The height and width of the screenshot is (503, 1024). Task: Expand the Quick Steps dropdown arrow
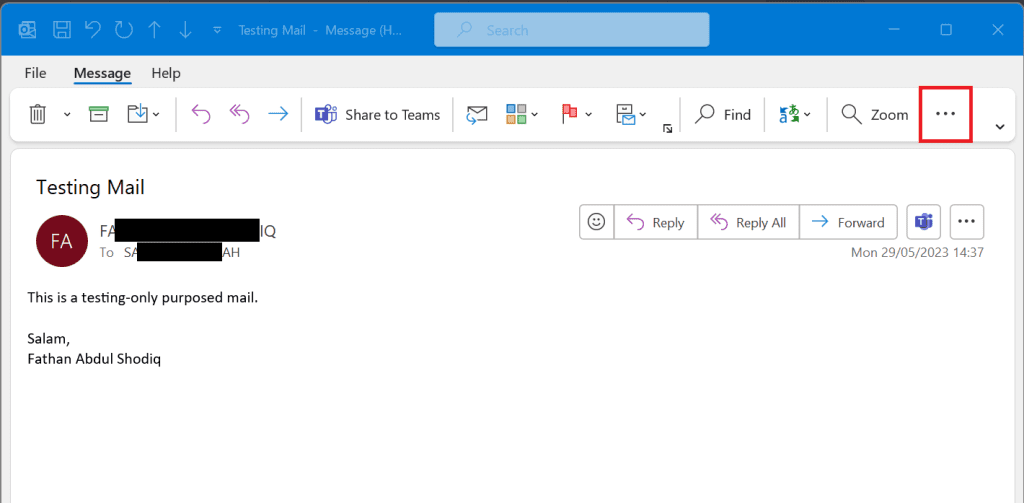tap(643, 115)
